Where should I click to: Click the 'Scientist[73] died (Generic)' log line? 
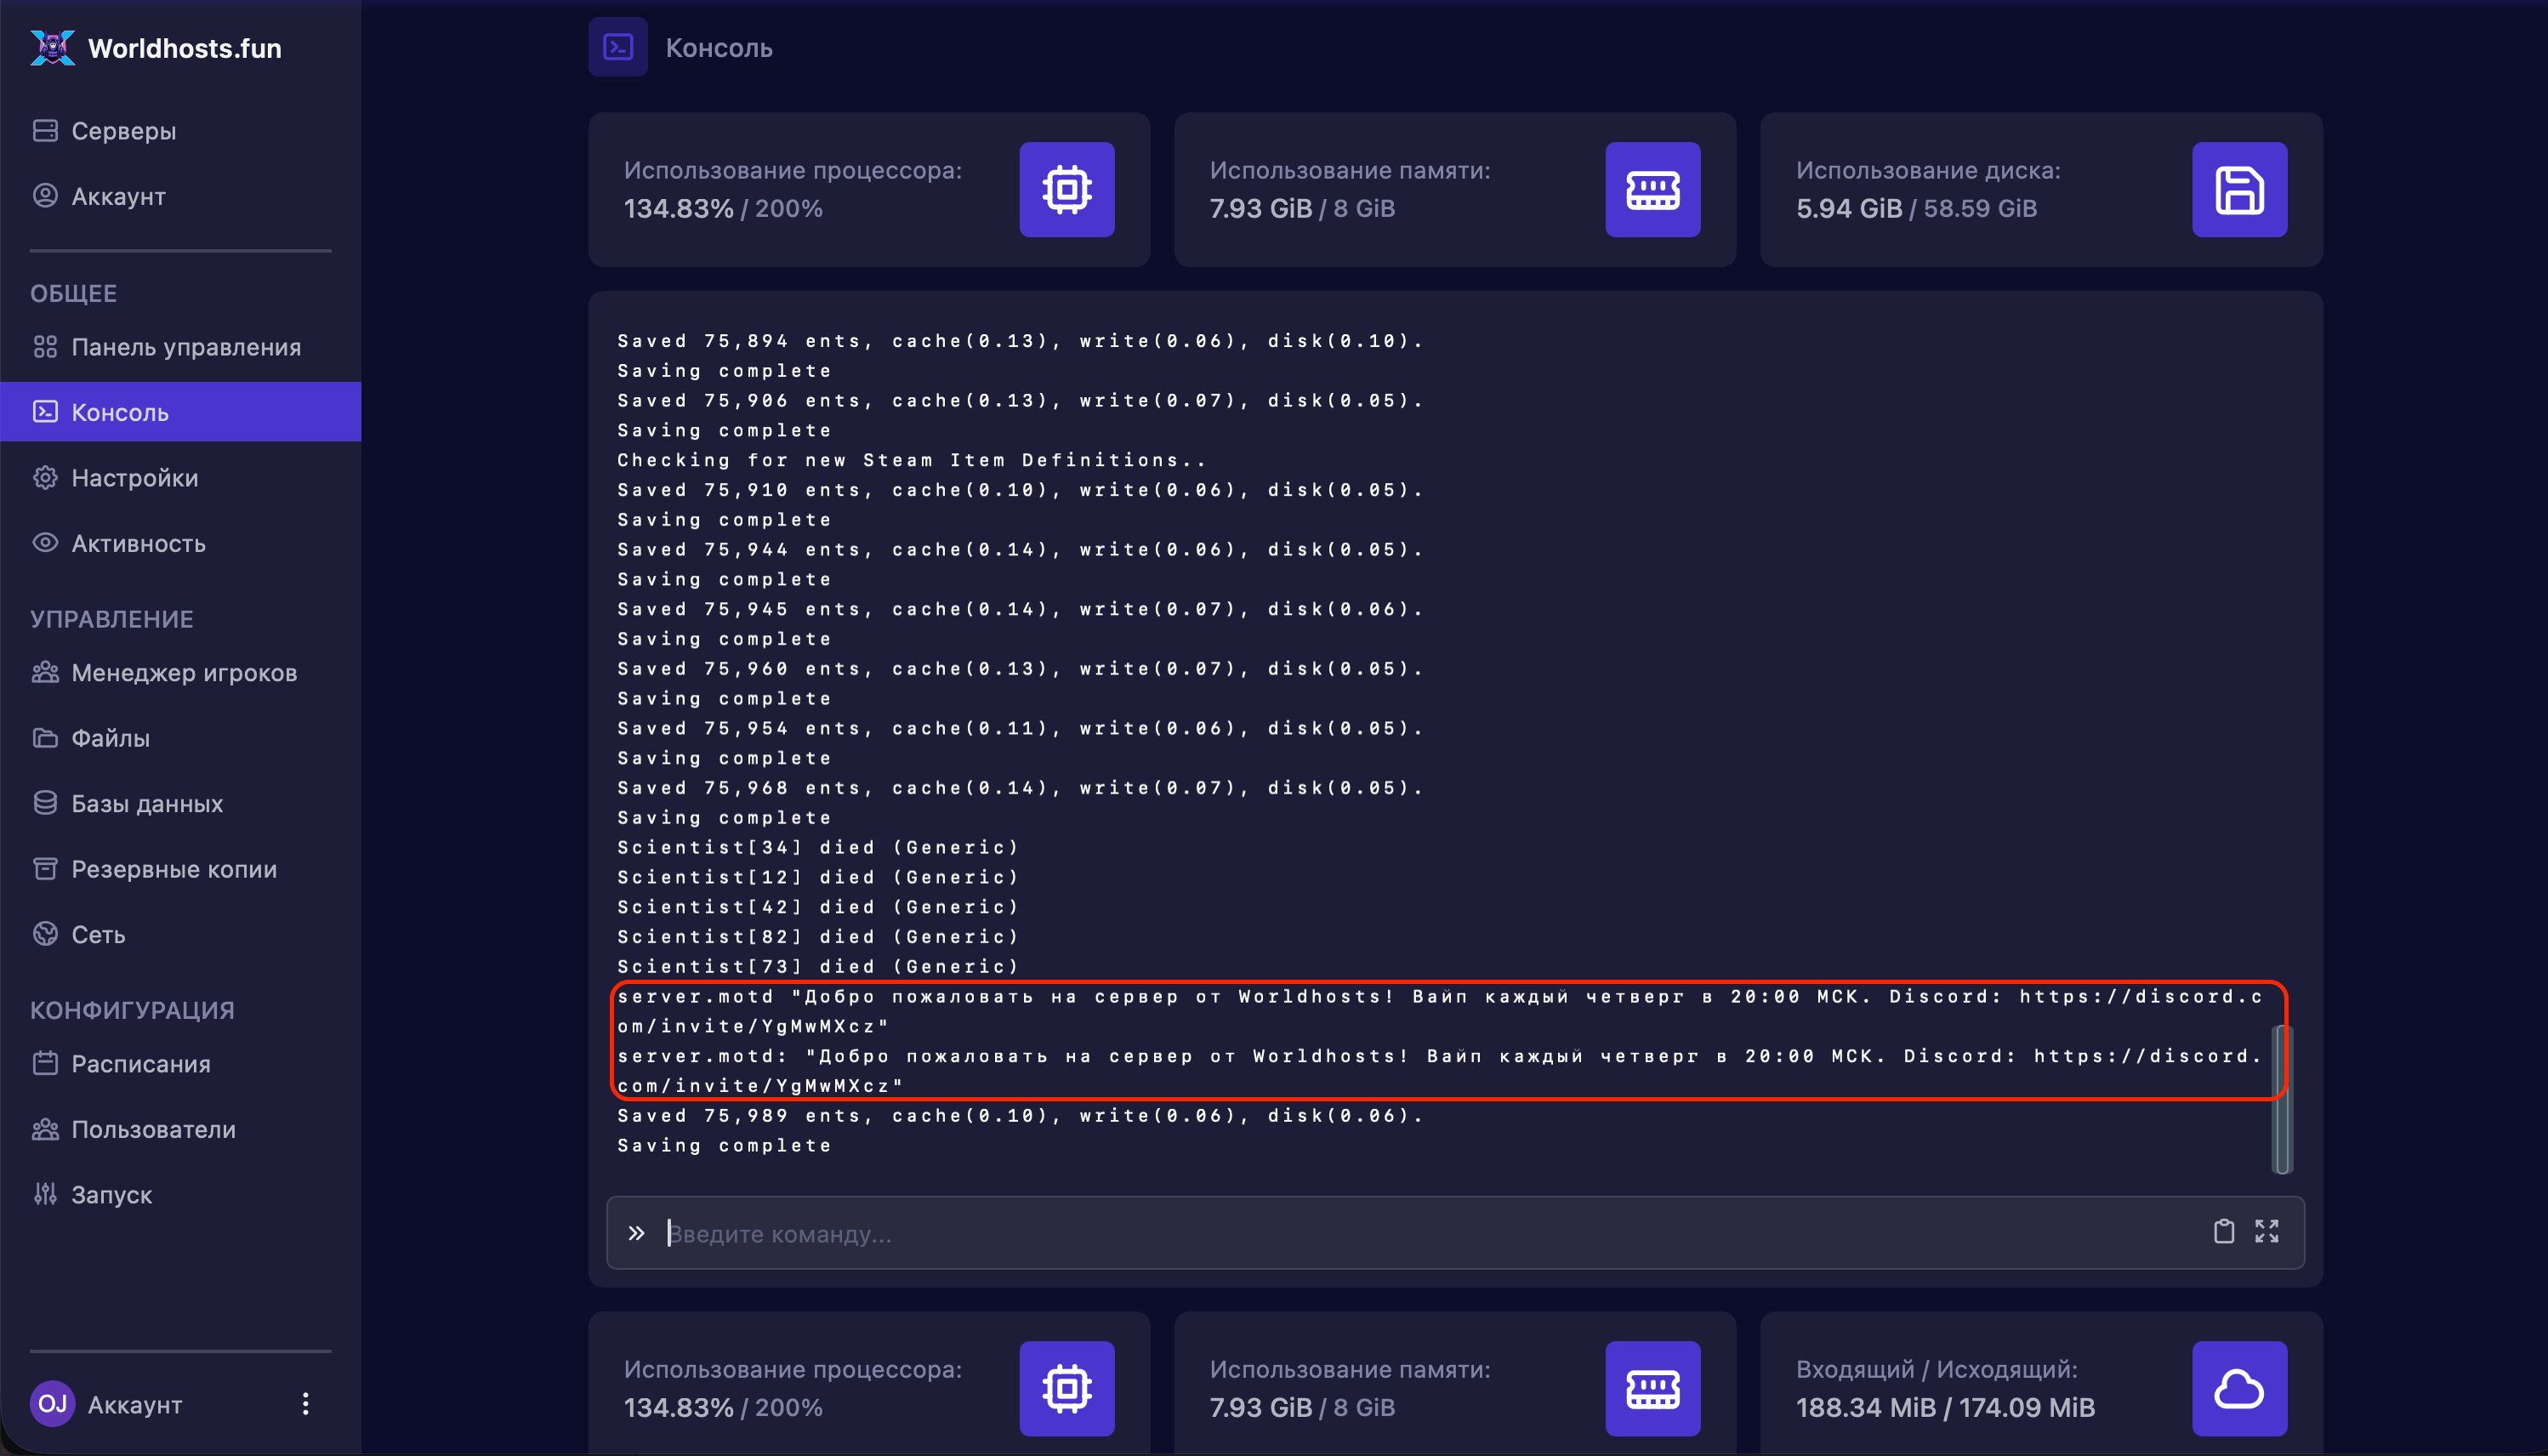817,966
